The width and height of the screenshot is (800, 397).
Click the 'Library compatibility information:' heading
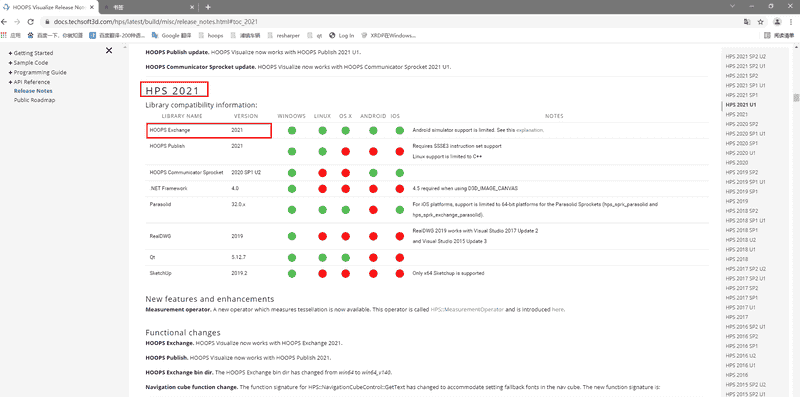pos(201,105)
